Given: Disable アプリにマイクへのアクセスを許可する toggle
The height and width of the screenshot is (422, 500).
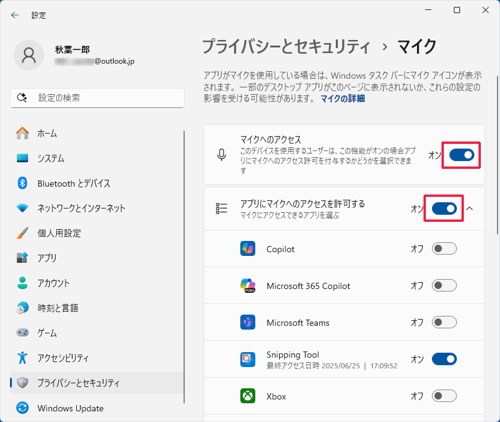Looking at the screenshot, I should pyautogui.click(x=444, y=209).
